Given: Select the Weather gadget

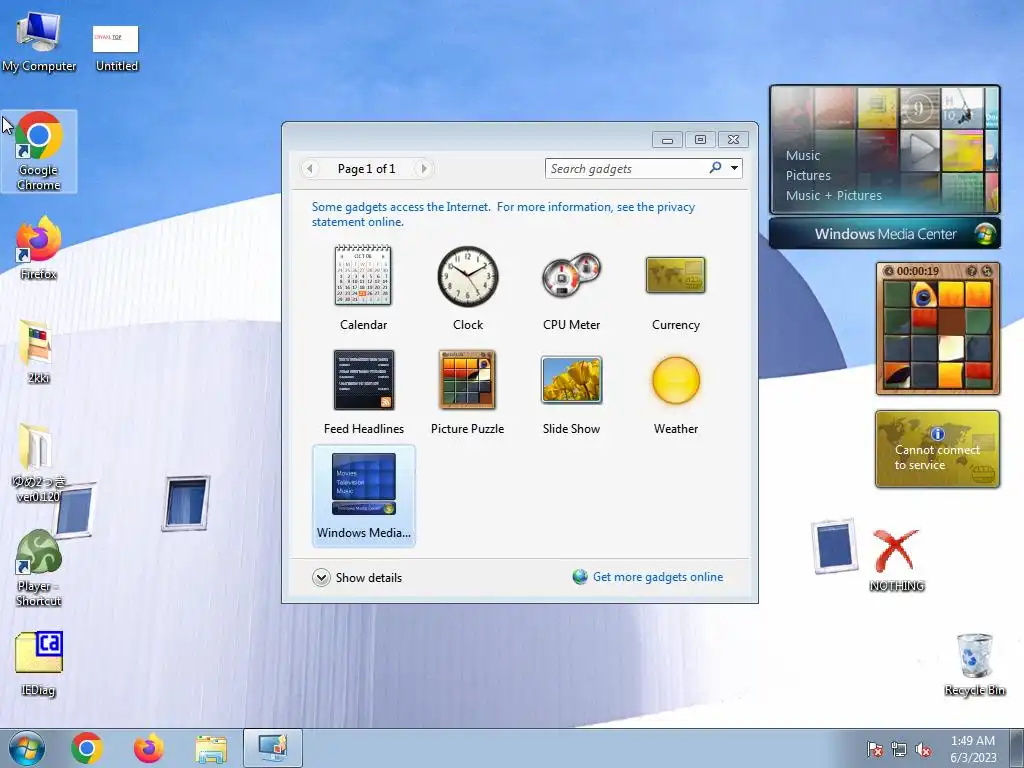Looking at the screenshot, I should tap(675, 392).
